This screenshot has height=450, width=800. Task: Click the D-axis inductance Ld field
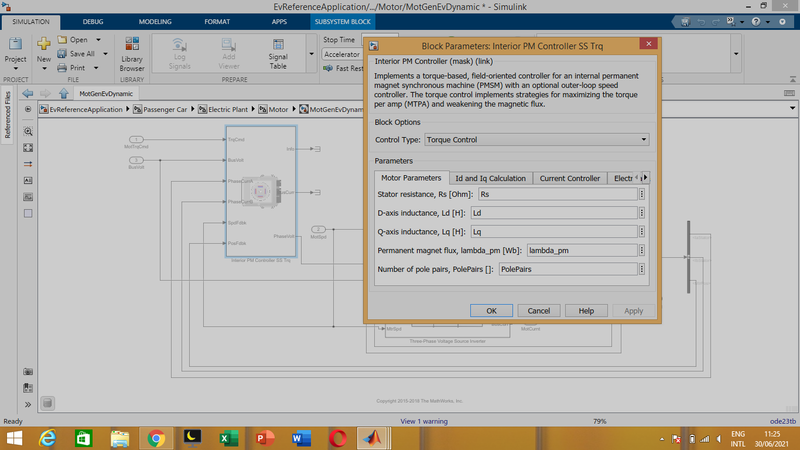coord(553,213)
